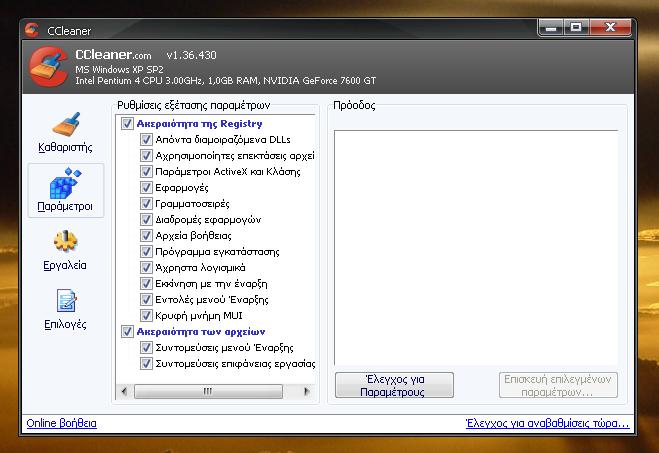Disable Εκκίνηση με την έναρξη checkbox
The height and width of the screenshot is (453, 659).
(x=146, y=283)
